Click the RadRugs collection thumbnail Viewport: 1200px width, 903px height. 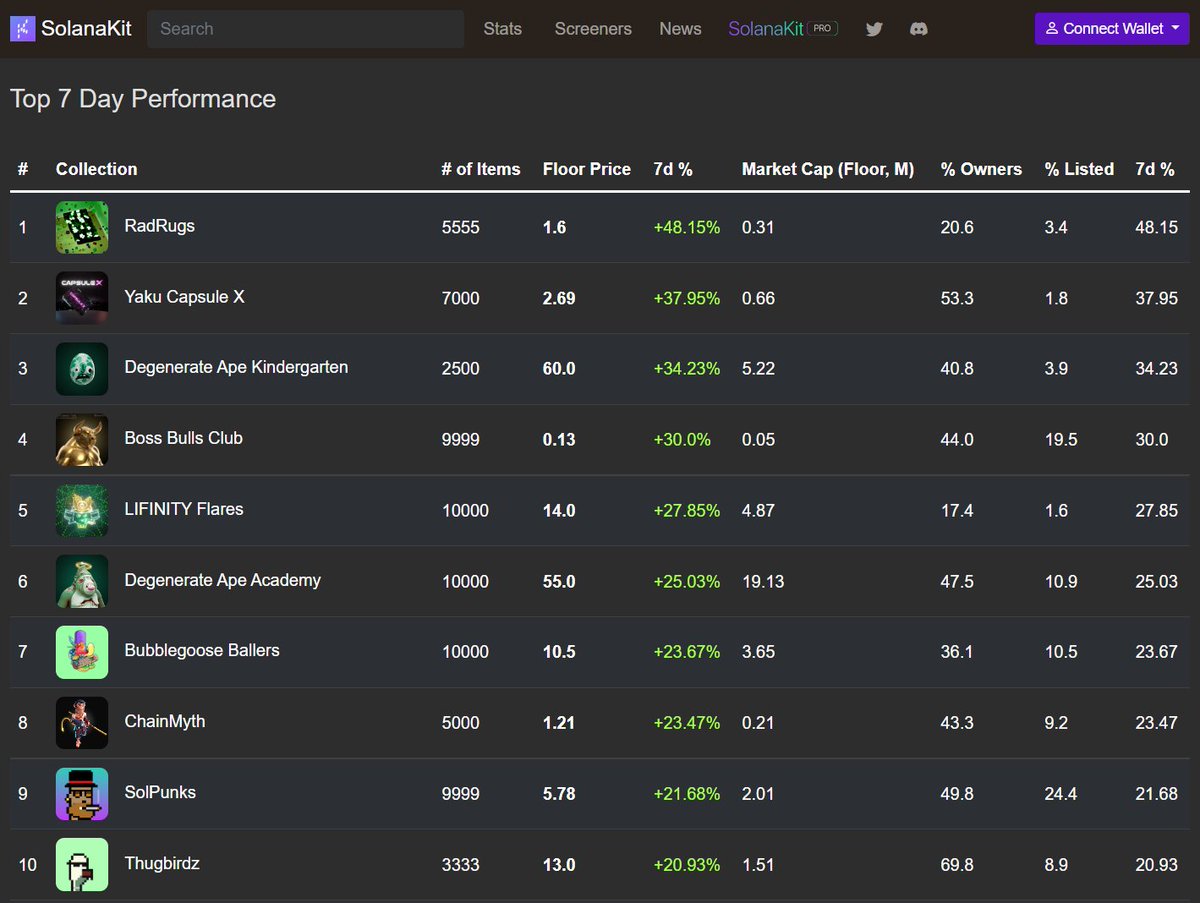(x=82, y=227)
